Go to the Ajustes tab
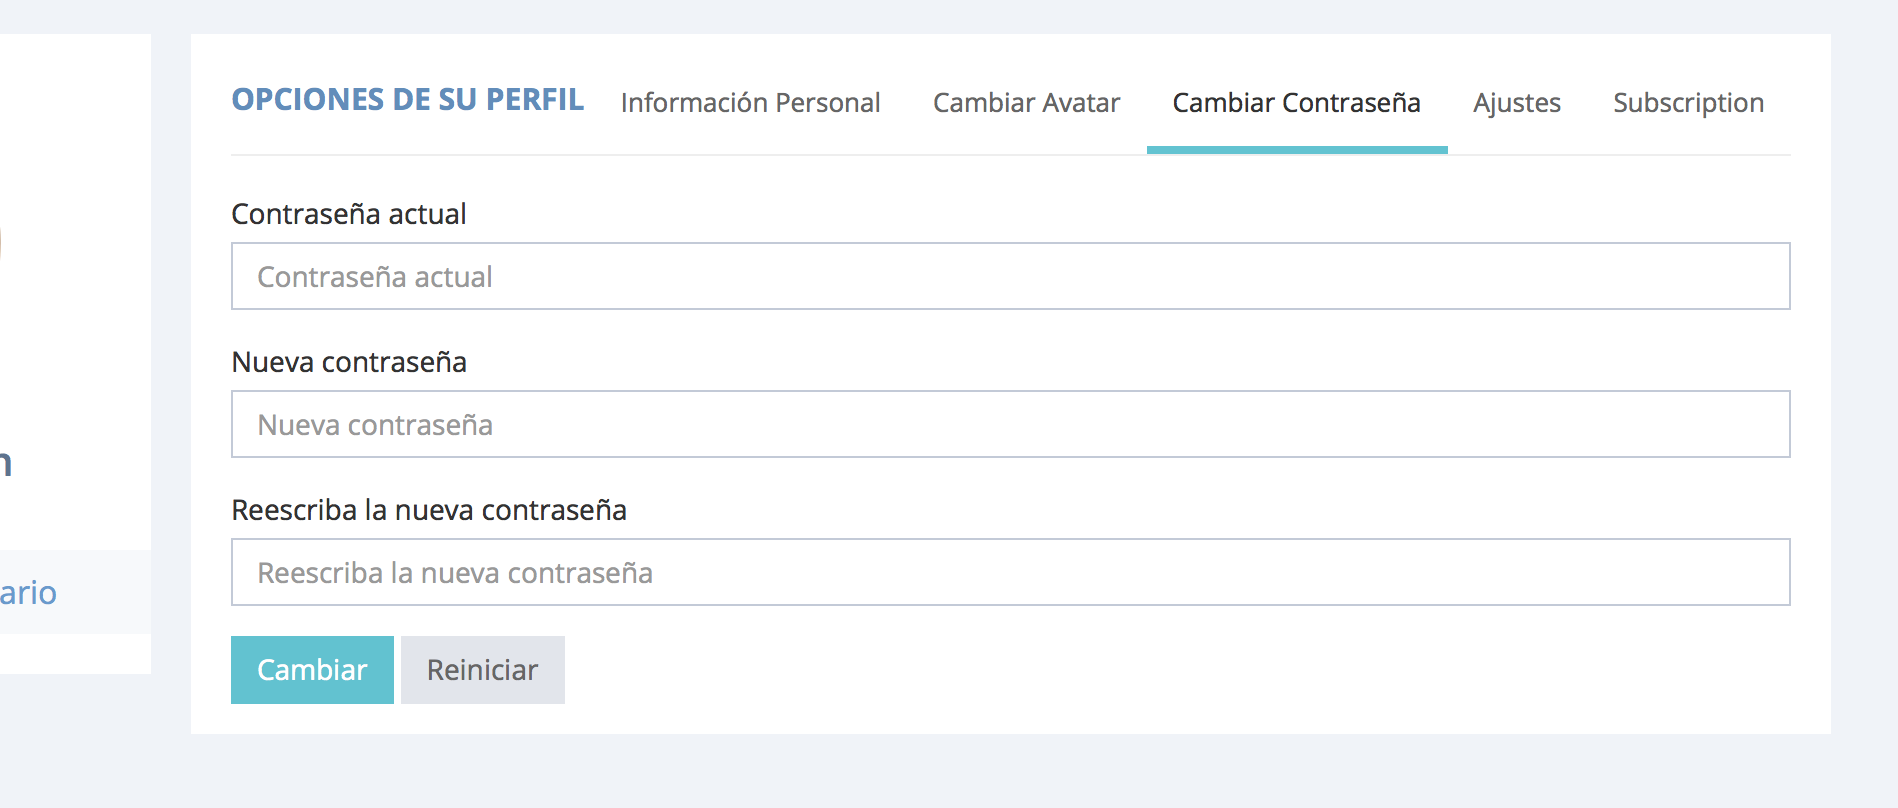1898x808 pixels. coord(1516,103)
